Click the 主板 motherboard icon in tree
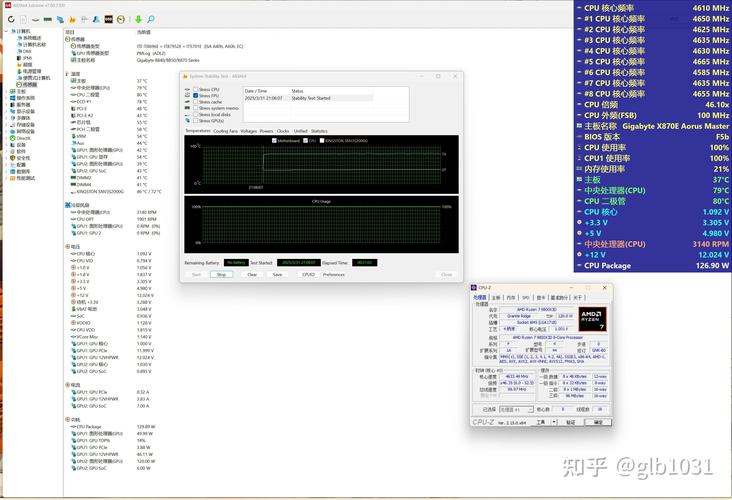 [x=13, y=92]
